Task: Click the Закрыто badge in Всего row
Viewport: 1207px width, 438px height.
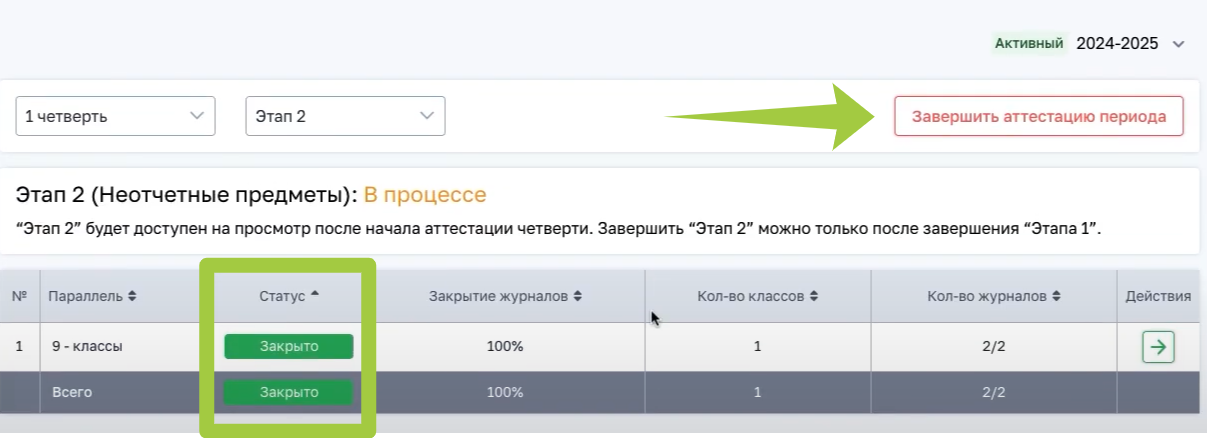Action: click(289, 392)
